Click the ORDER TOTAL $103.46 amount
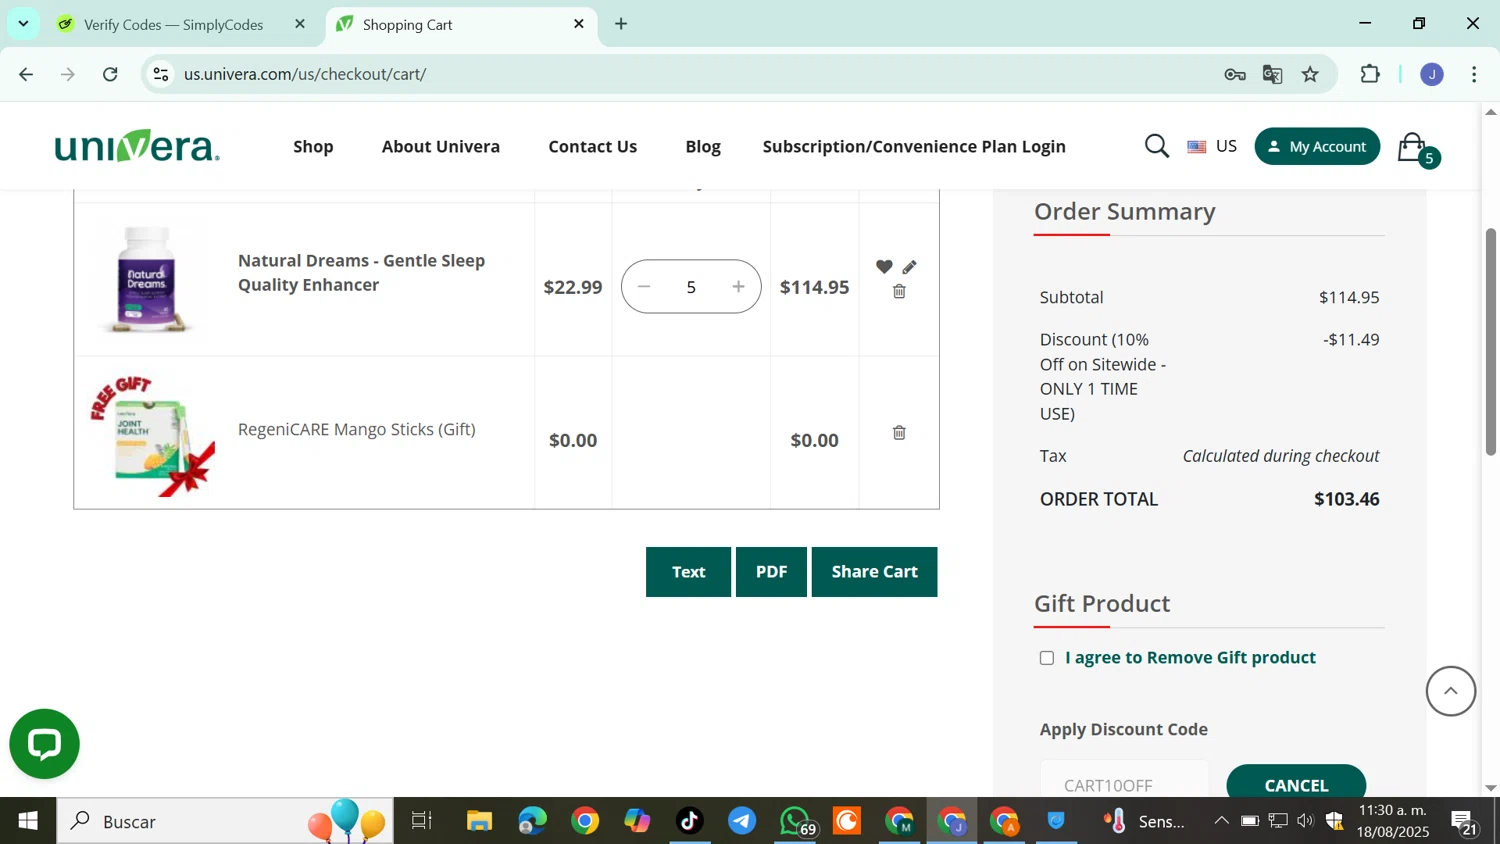This screenshot has height=844, width=1500. click(x=1346, y=499)
